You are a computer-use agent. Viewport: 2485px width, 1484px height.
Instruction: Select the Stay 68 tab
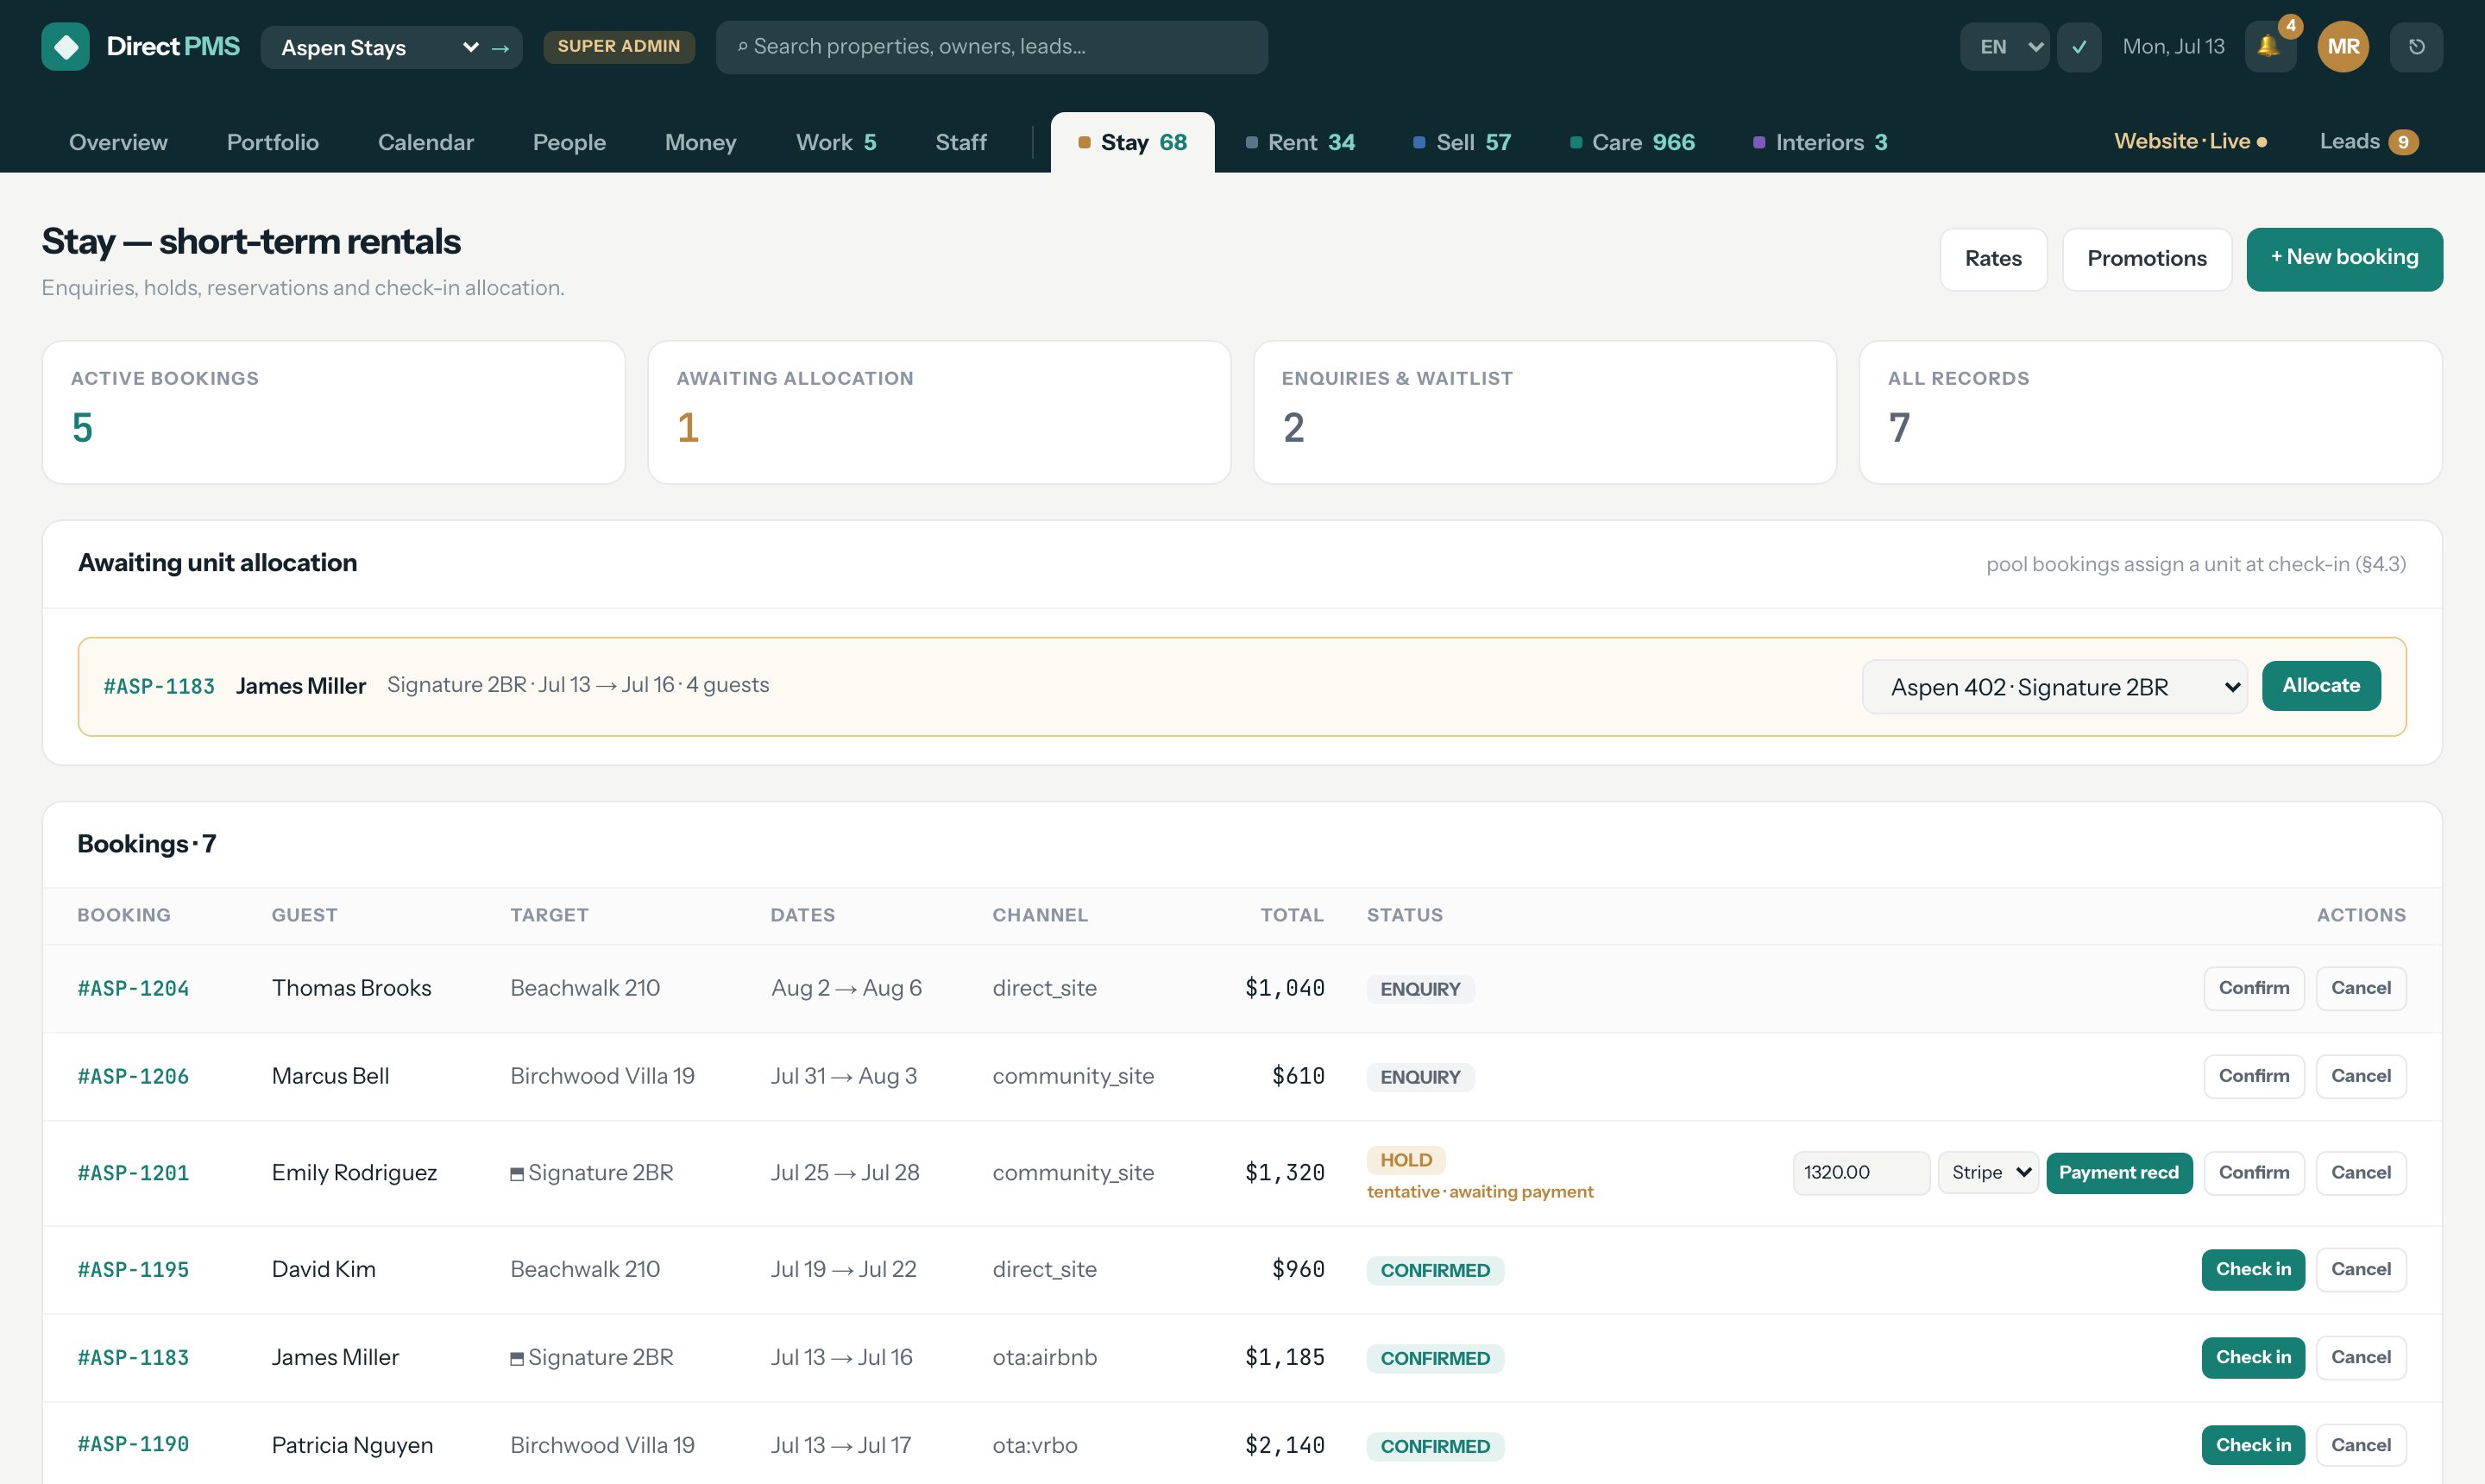click(1132, 142)
